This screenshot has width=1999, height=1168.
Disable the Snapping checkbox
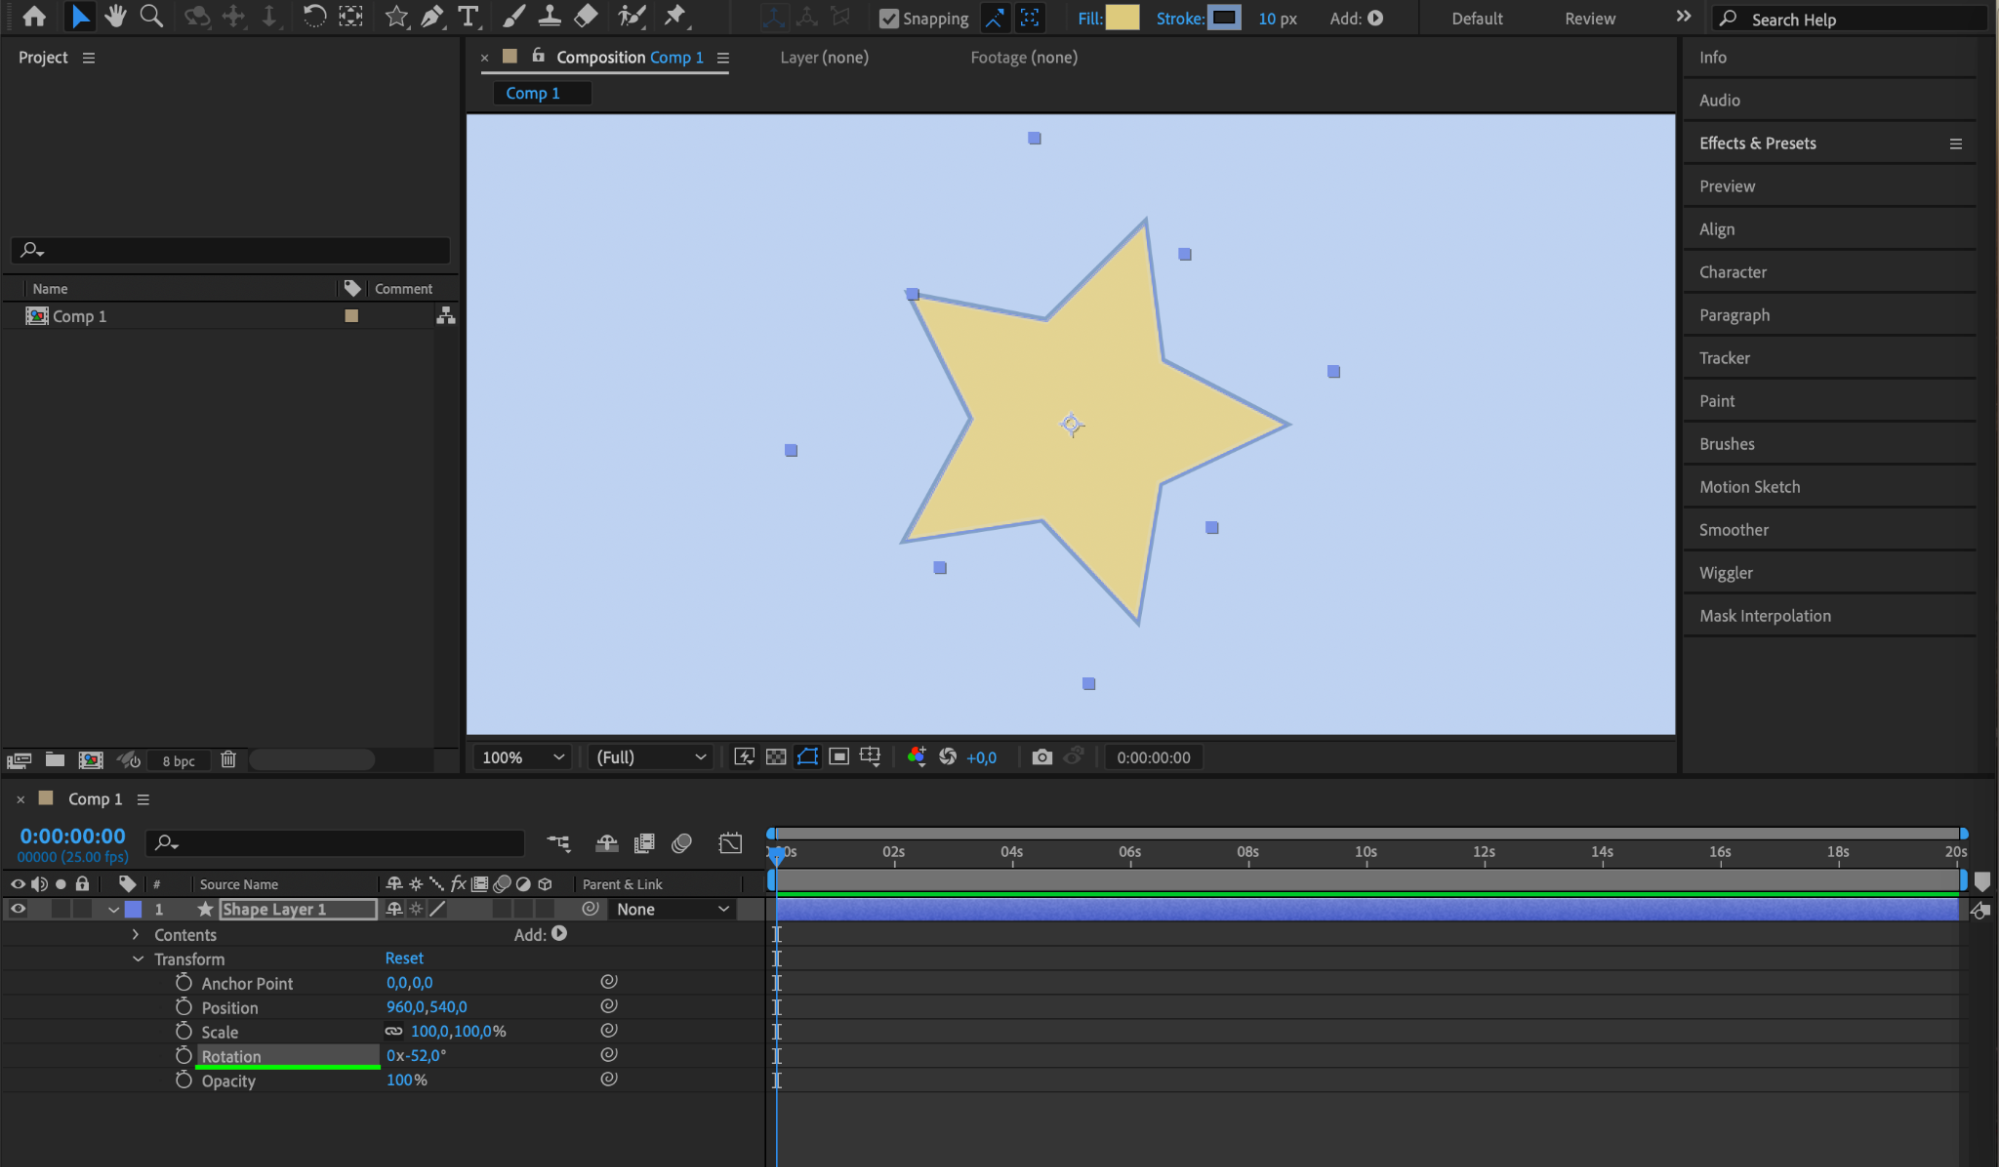[x=888, y=18]
